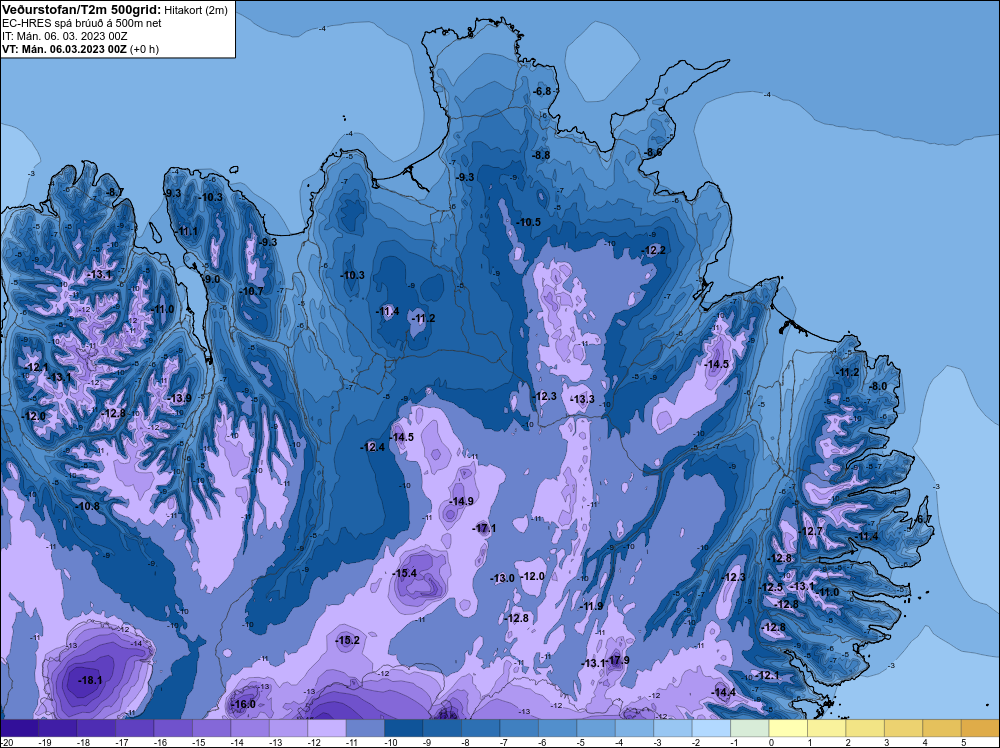
Task: Click the -14.4 temperature label
Action: 724,693
